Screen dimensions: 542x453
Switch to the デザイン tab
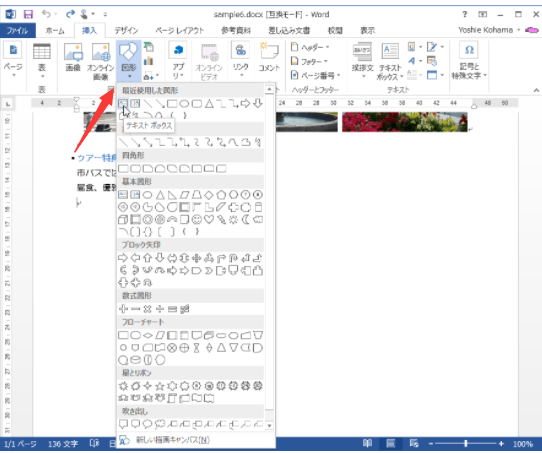pyautogui.click(x=126, y=30)
